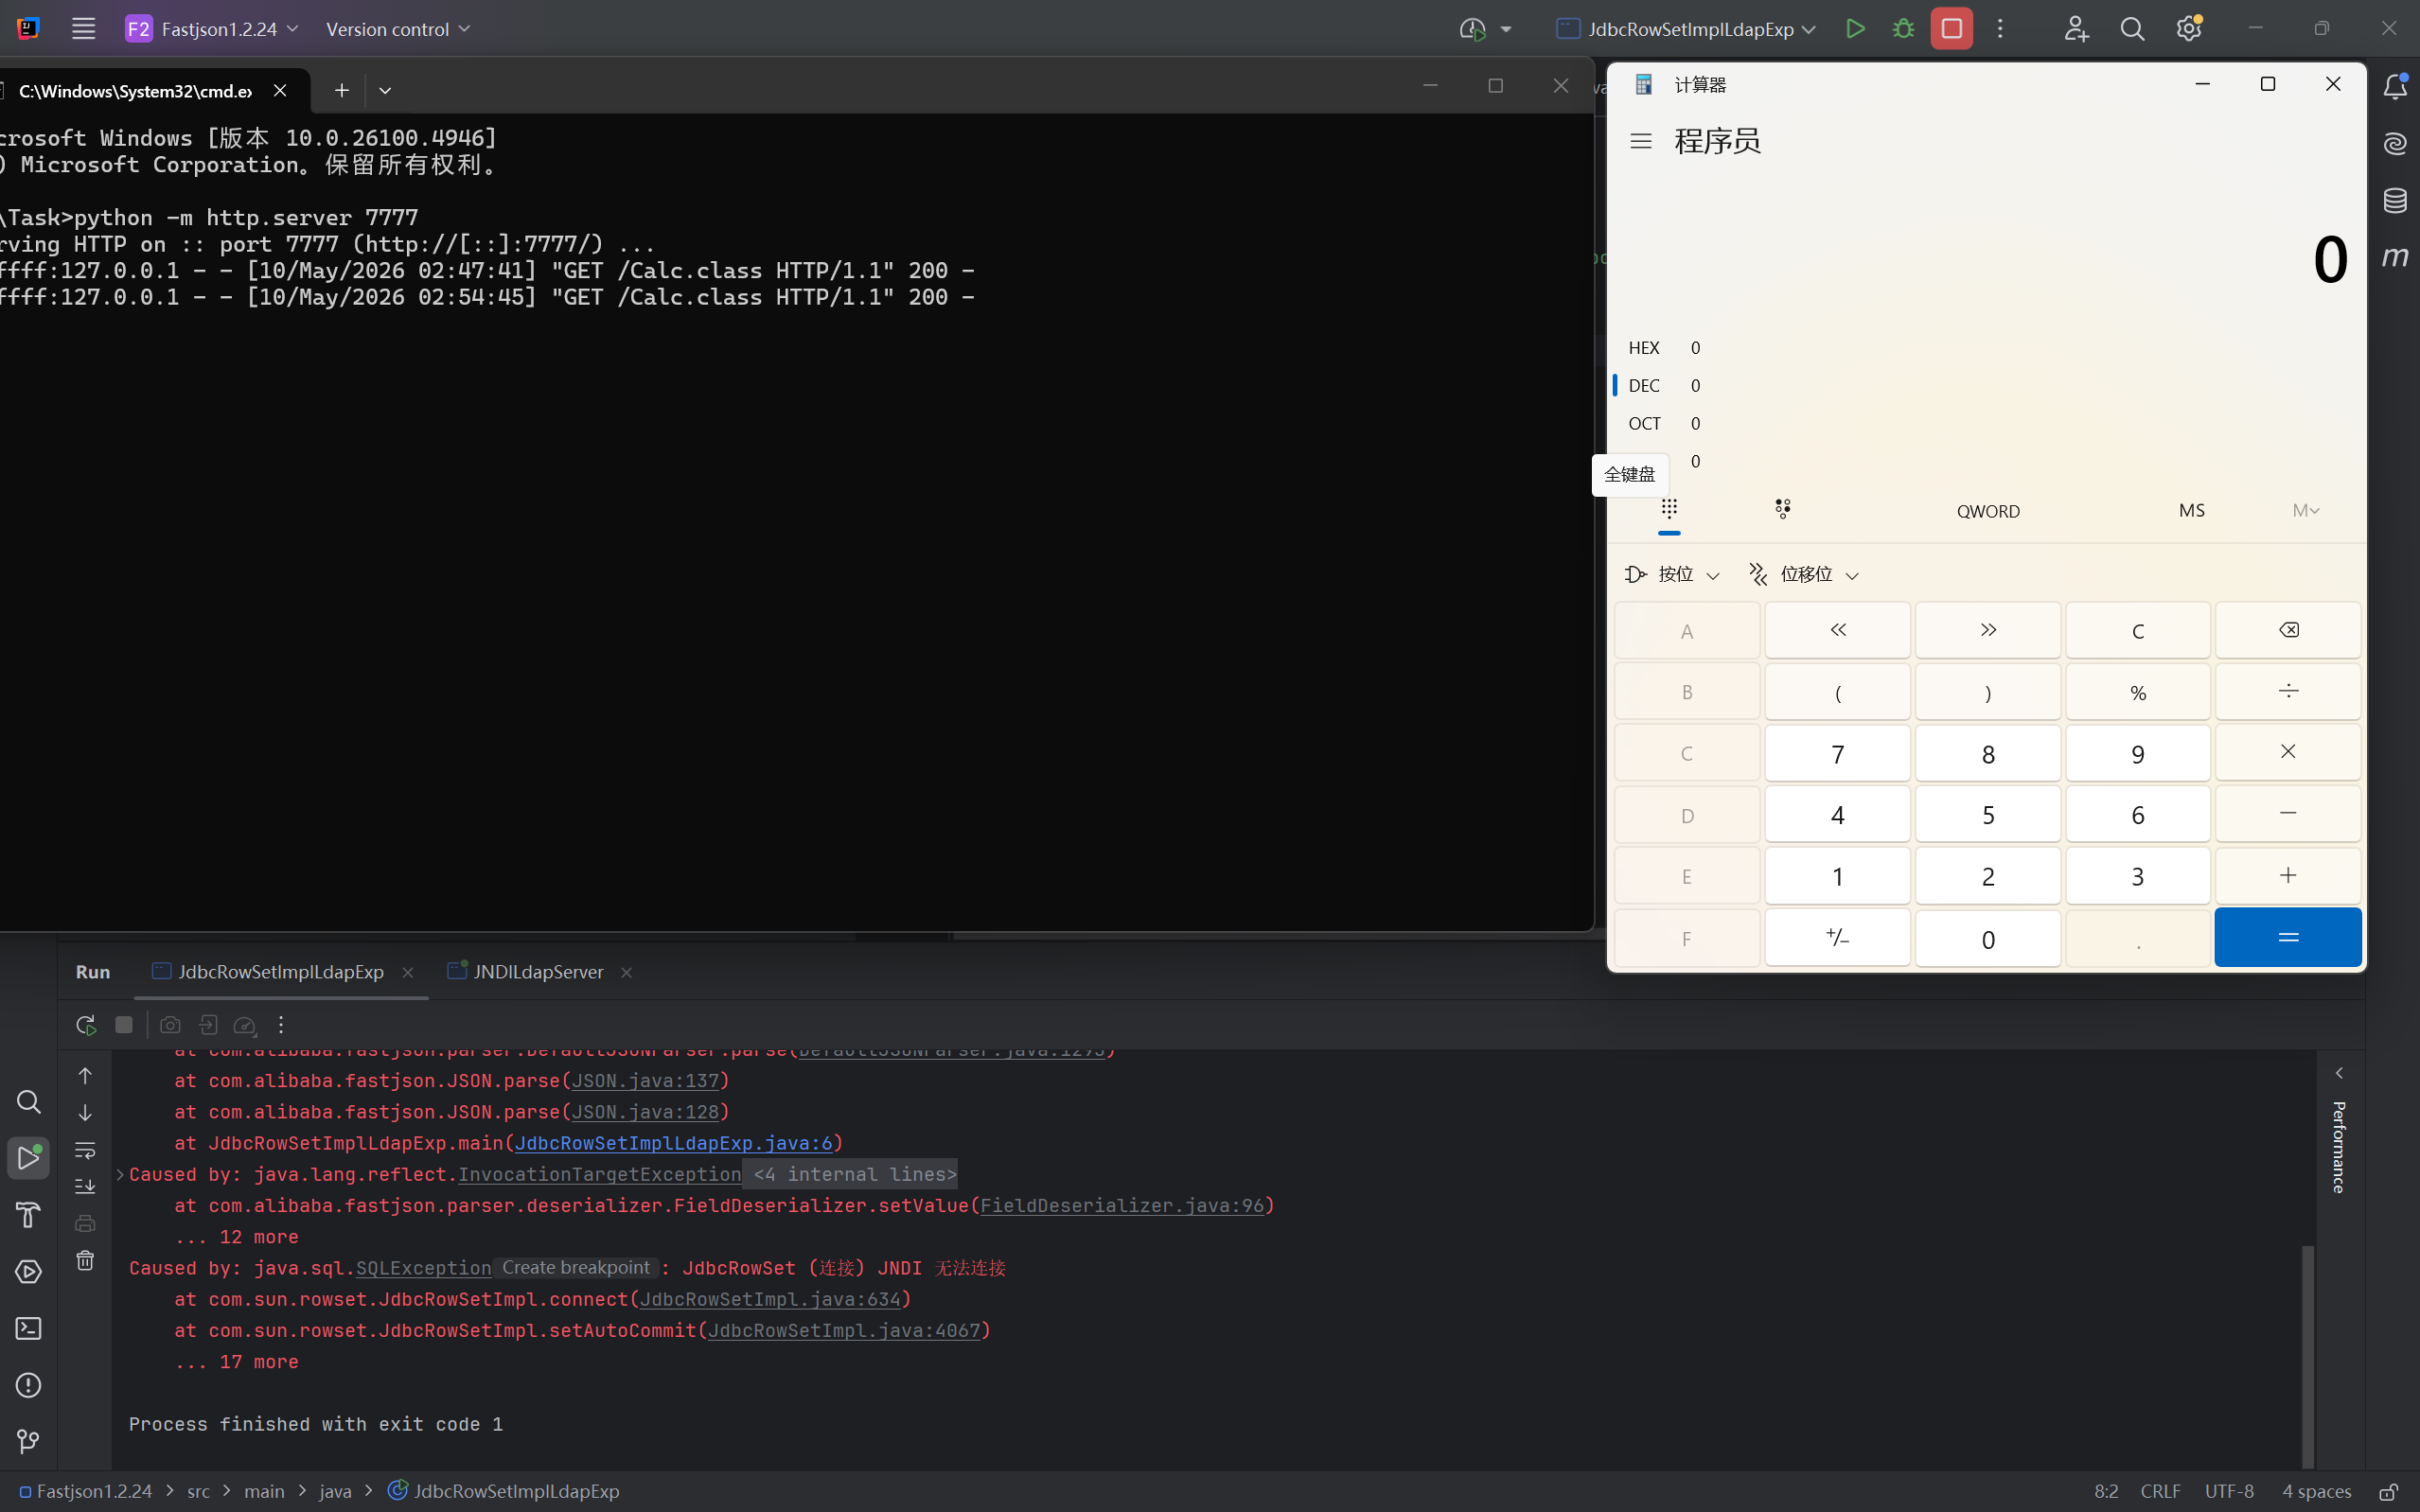The height and width of the screenshot is (1512, 2420).
Task: Select HEX number base in Calculator
Action: point(1986,348)
